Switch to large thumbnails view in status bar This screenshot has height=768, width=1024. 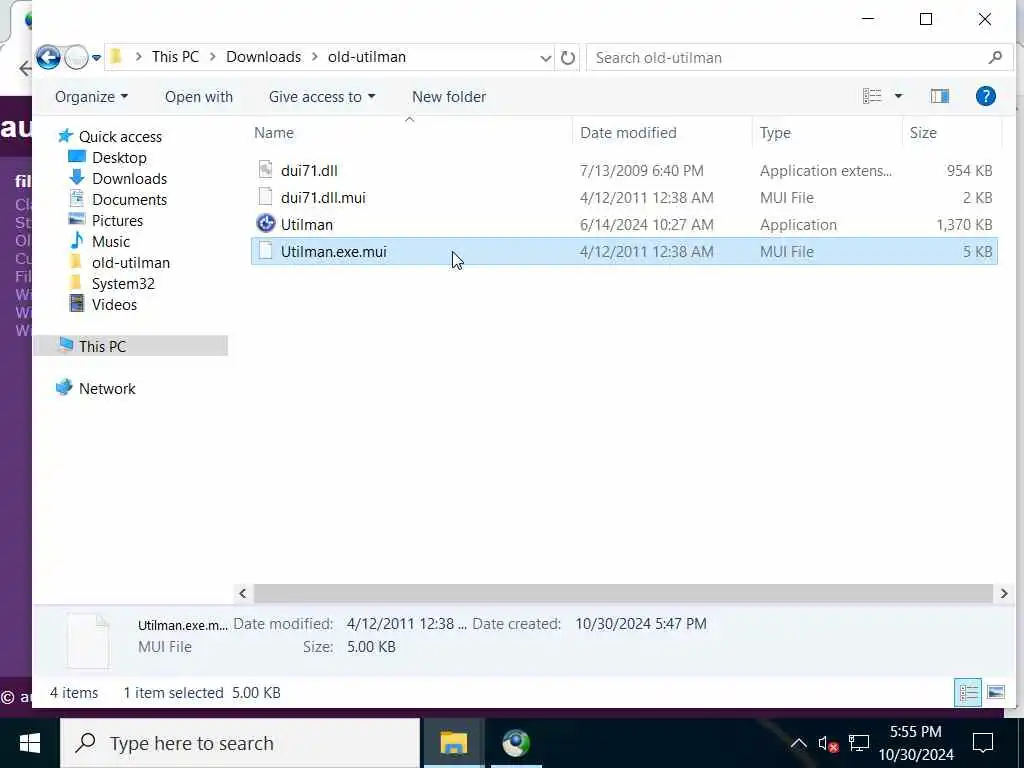pyautogui.click(x=995, y=692)
